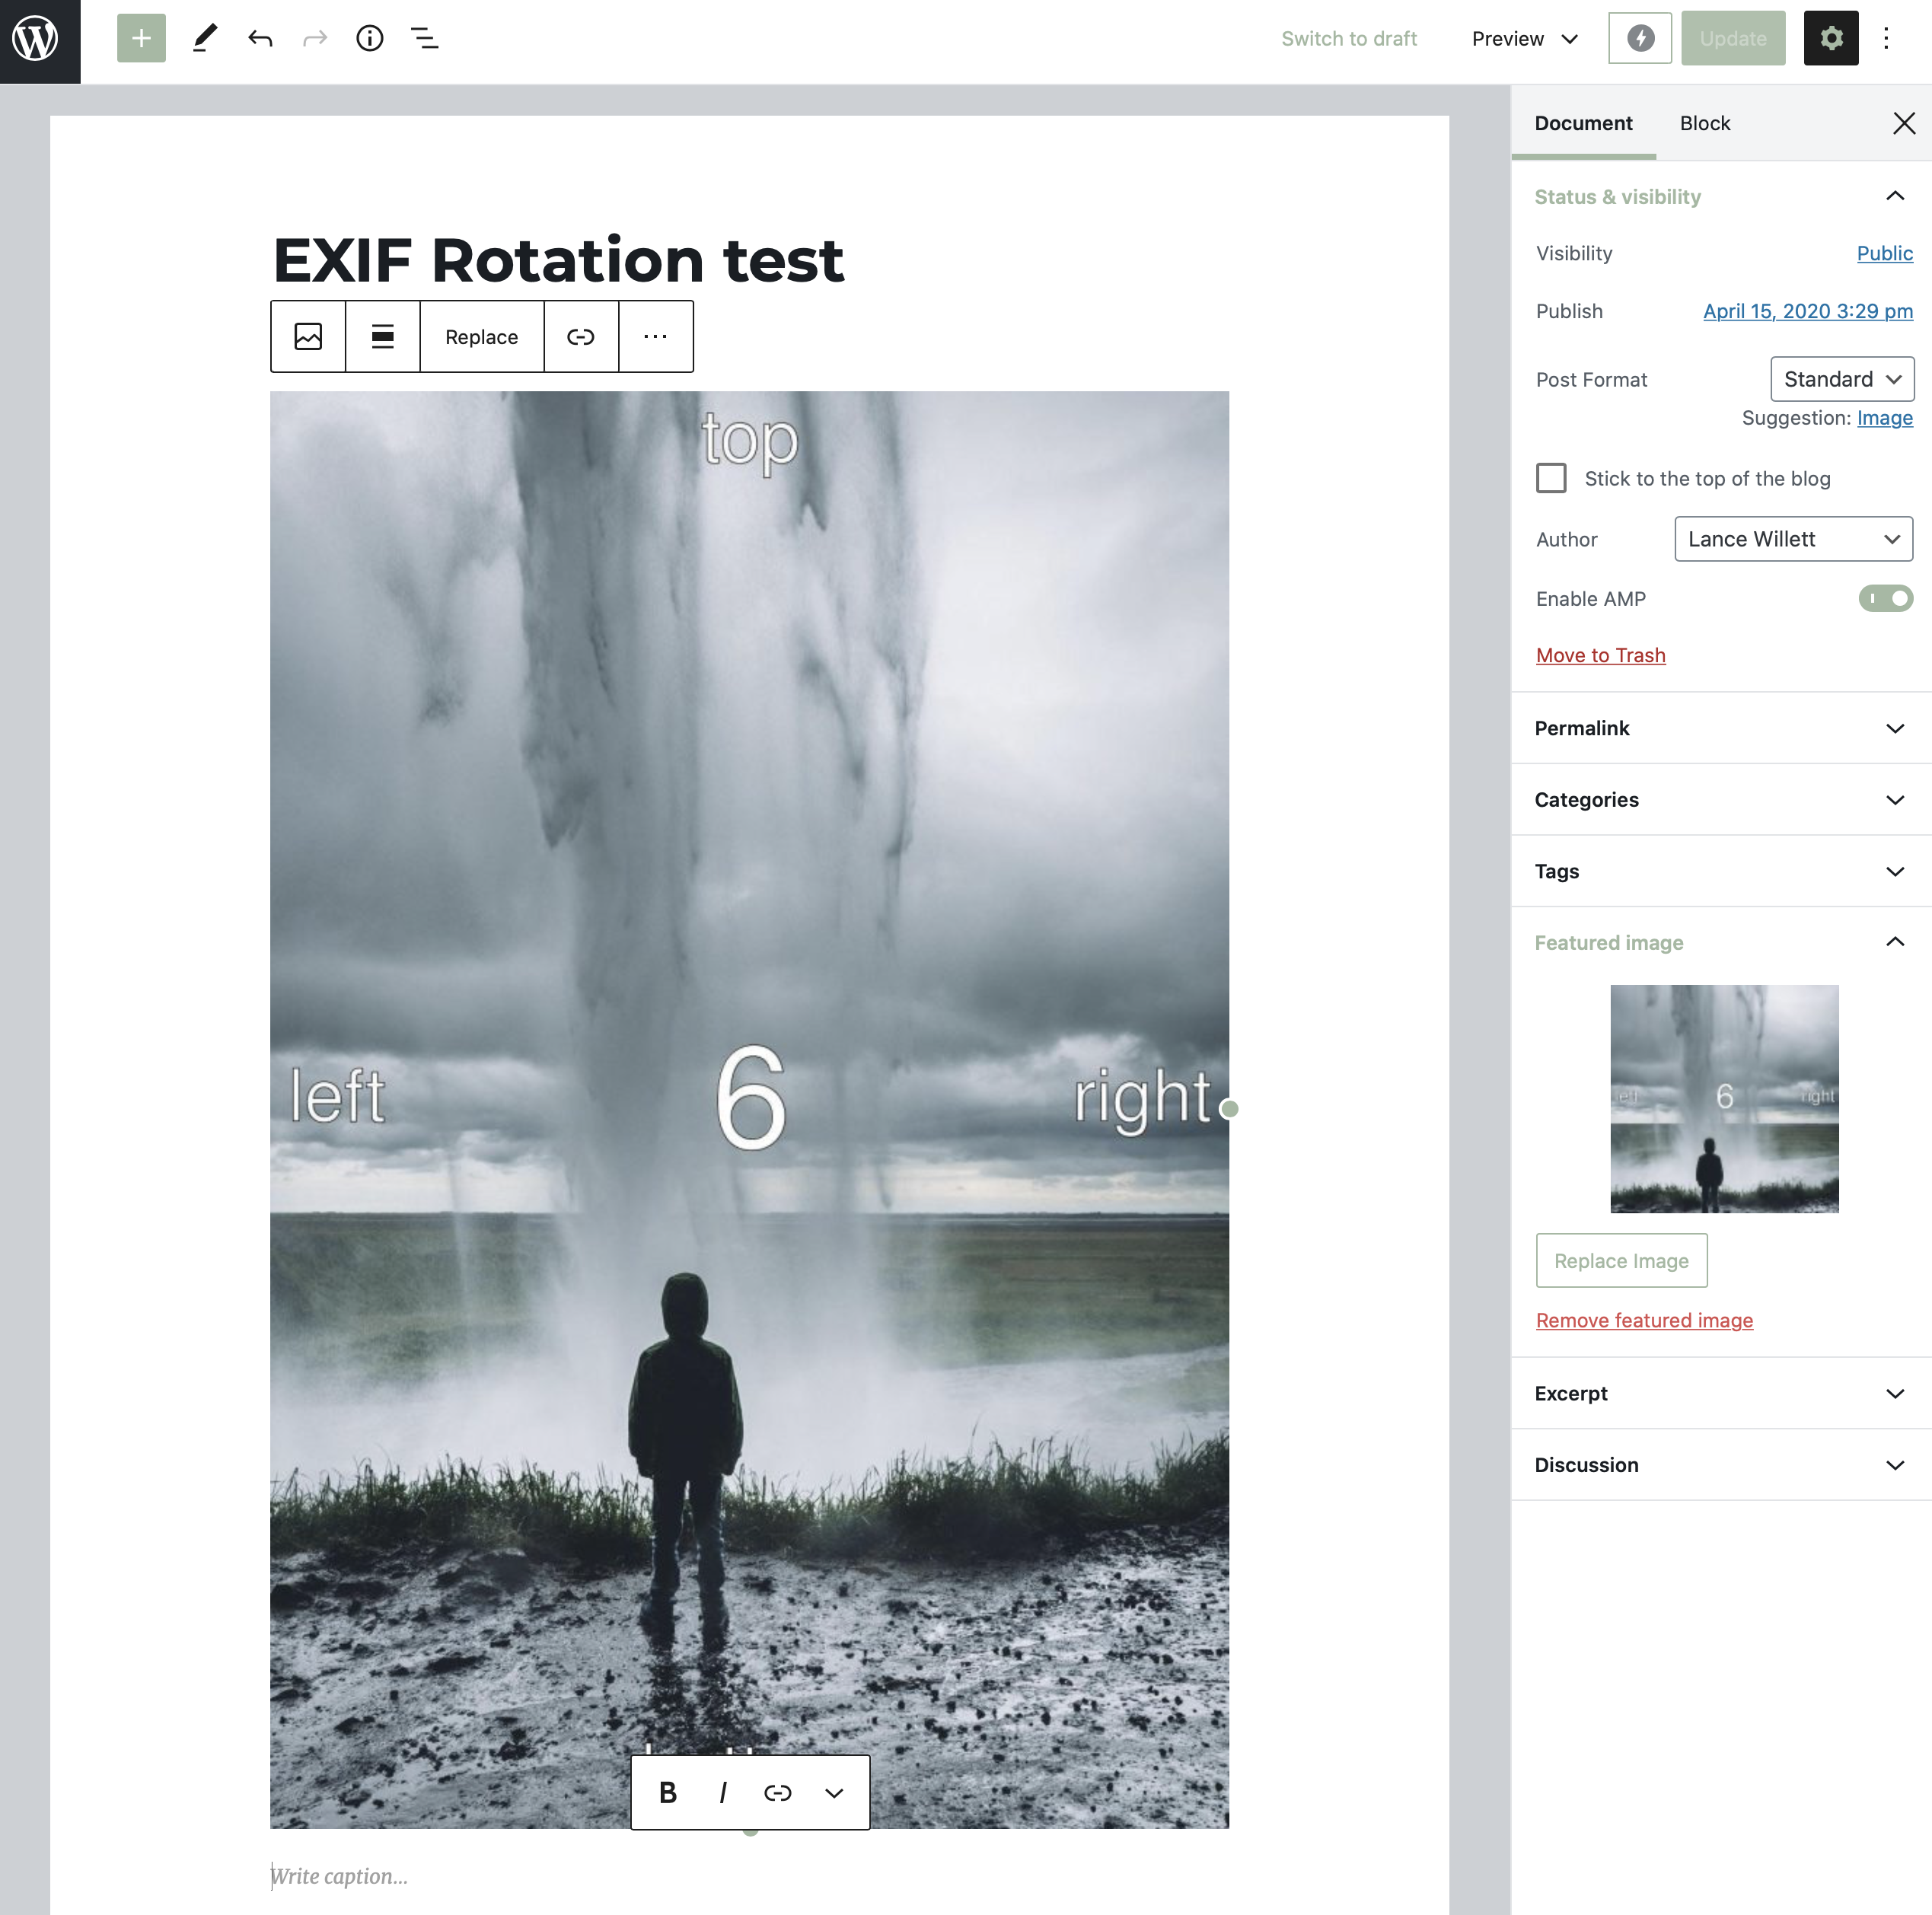Screen dimensions: 1932x1915
Task: Apply italic to caption text
Action: pos(723,1793)
